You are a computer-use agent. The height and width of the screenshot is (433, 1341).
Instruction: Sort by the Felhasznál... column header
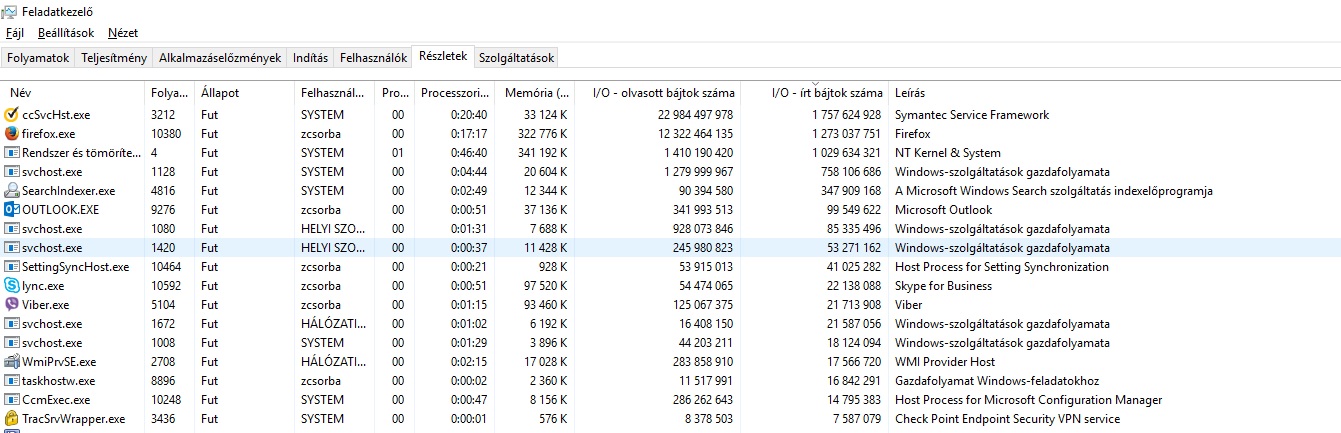click(x=335, y=93)
